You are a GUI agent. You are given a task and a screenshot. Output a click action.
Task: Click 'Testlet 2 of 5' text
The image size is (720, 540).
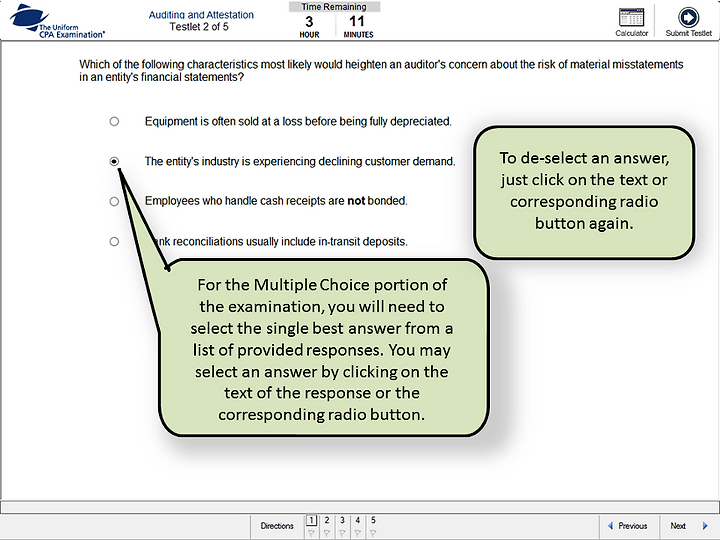point(199,27)
